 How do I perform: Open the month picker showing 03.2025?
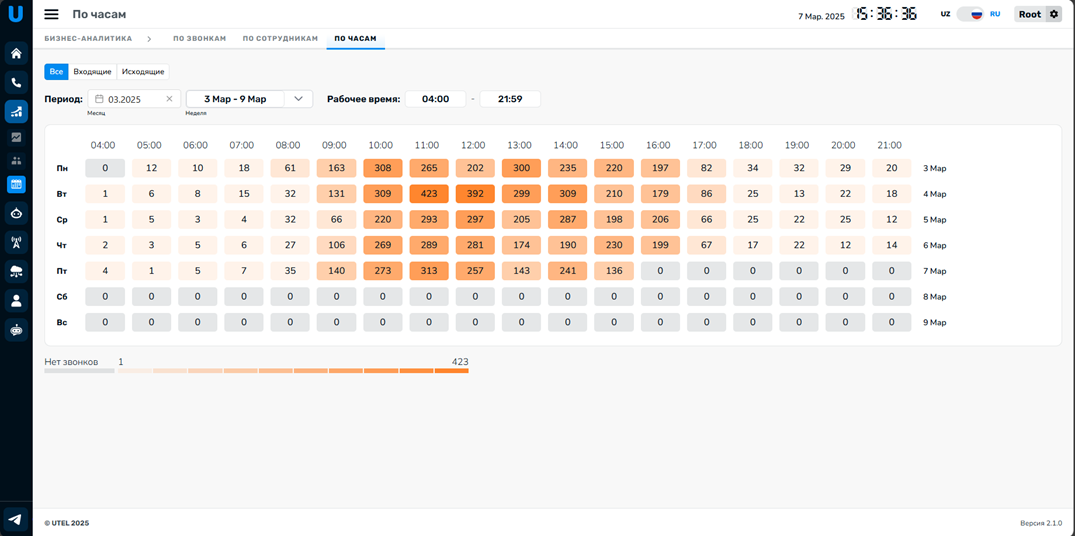[x=128, y=99]
